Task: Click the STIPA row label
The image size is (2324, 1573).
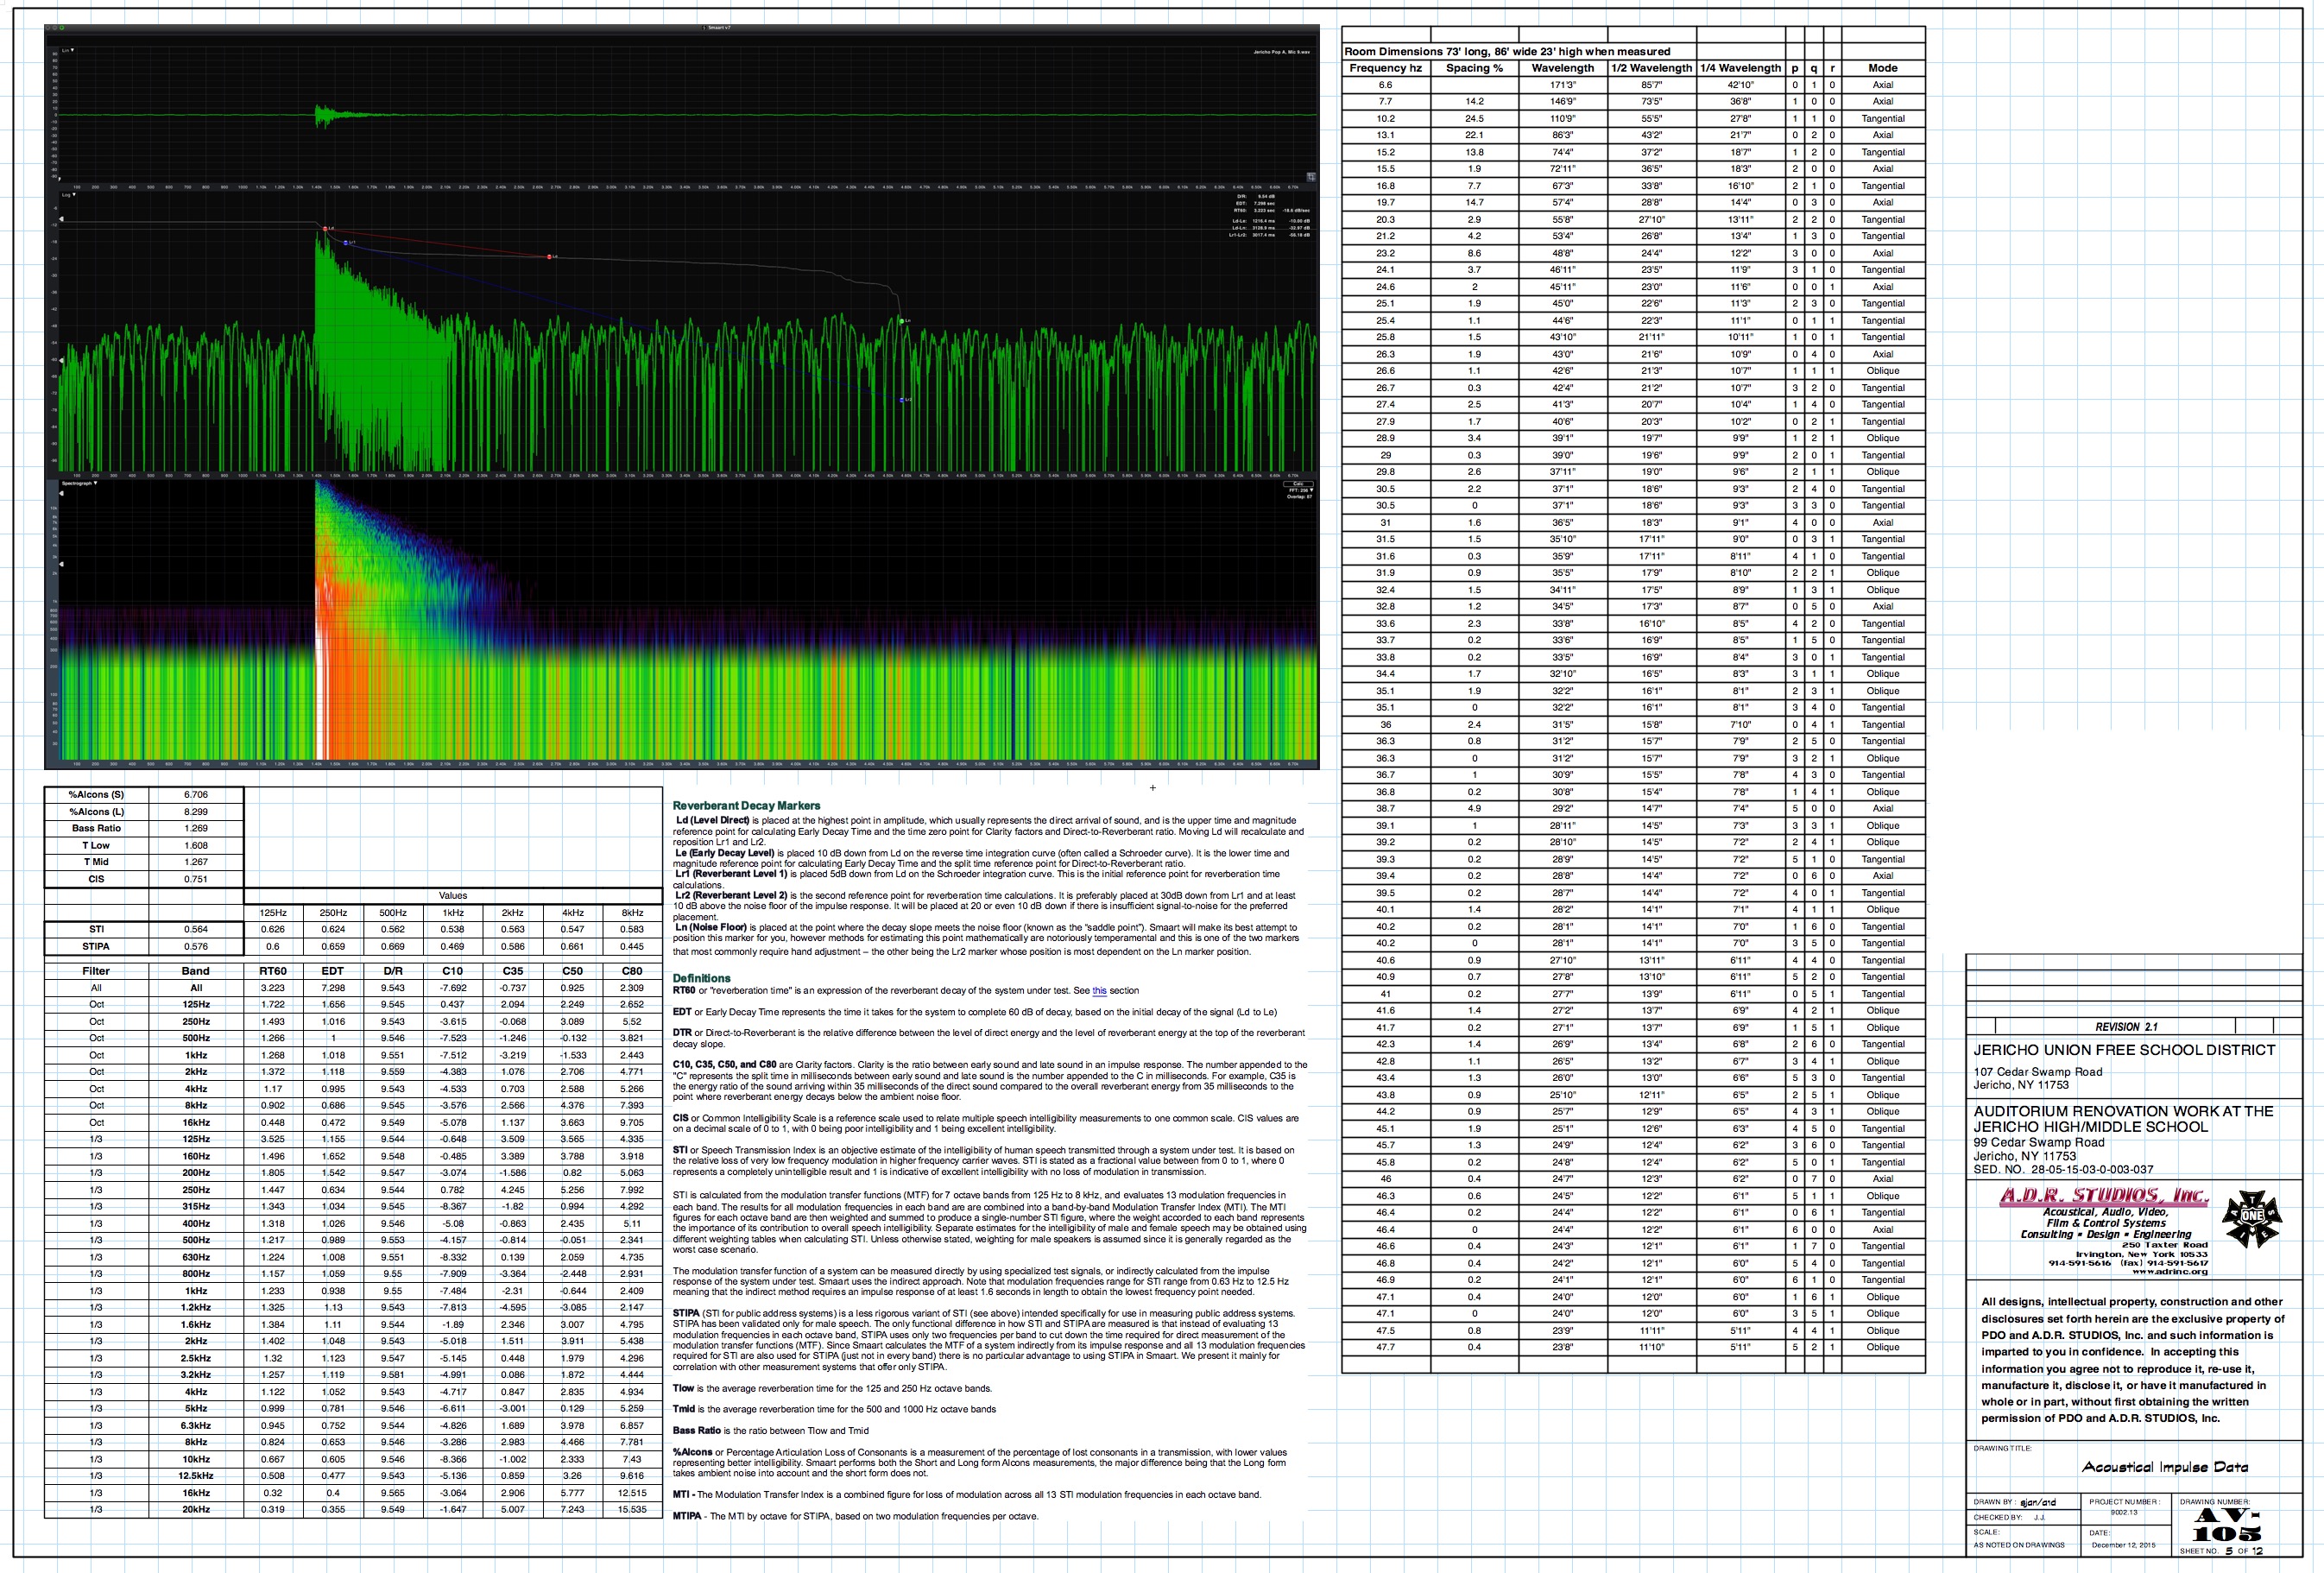Action: point(96,946)
